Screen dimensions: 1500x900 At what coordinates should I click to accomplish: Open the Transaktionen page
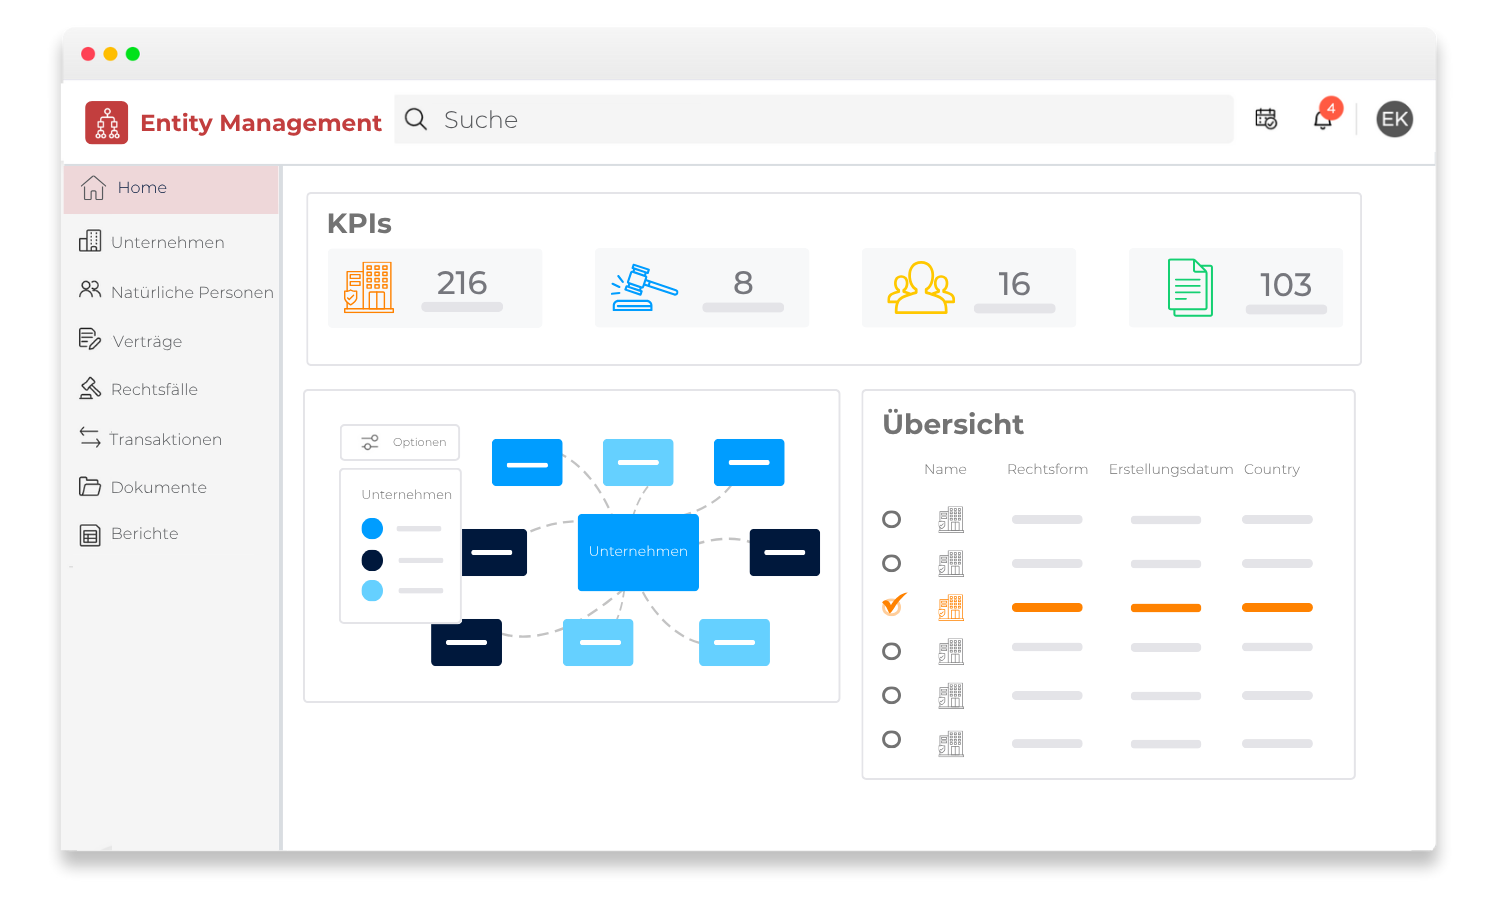165,439
